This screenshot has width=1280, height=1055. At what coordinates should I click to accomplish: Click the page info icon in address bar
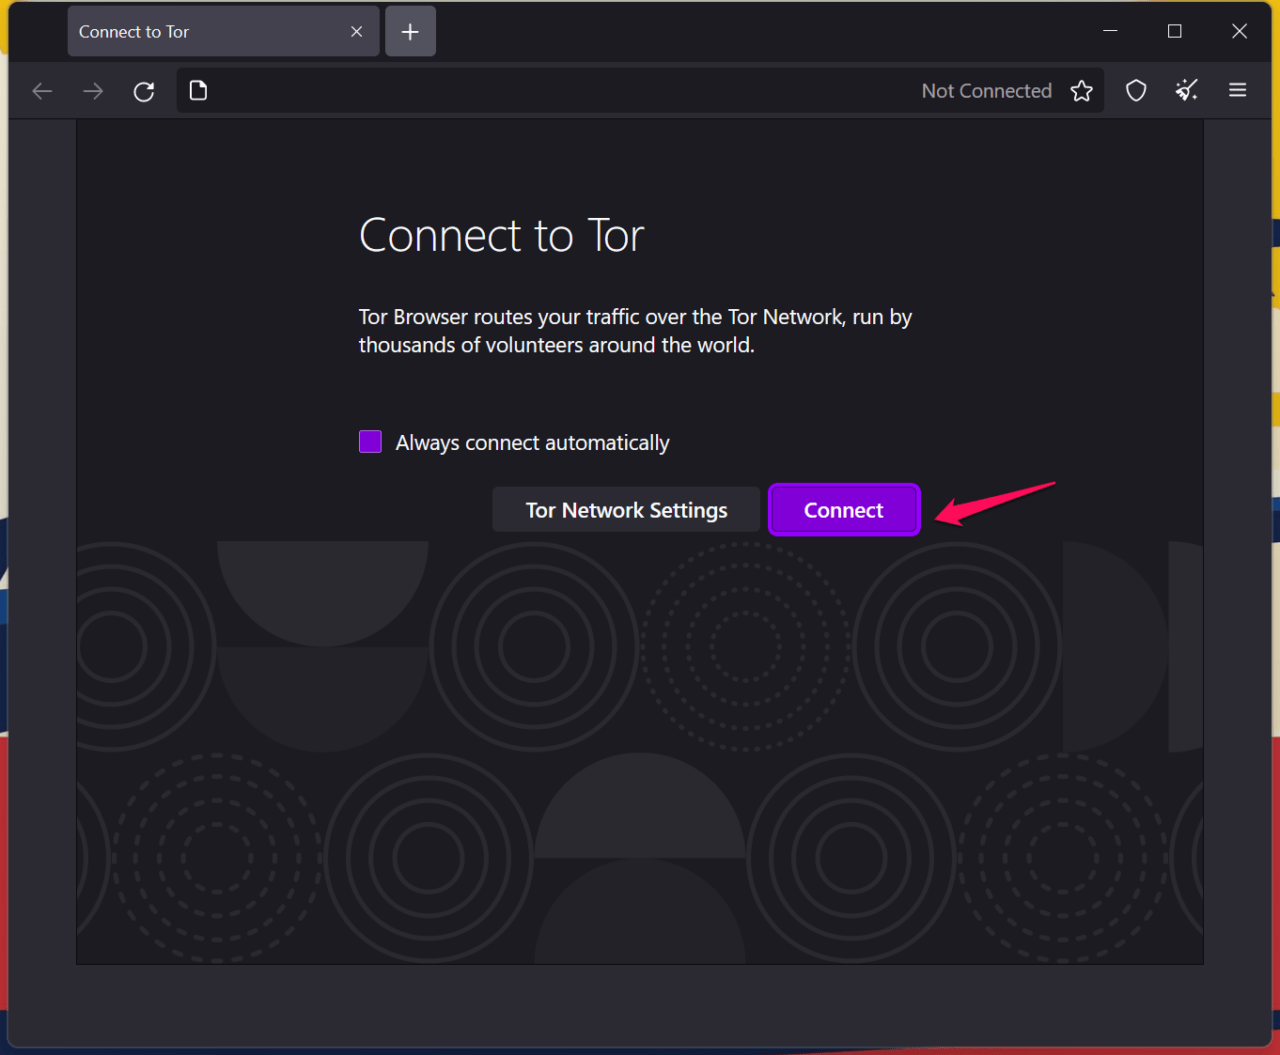coord(198,90)
